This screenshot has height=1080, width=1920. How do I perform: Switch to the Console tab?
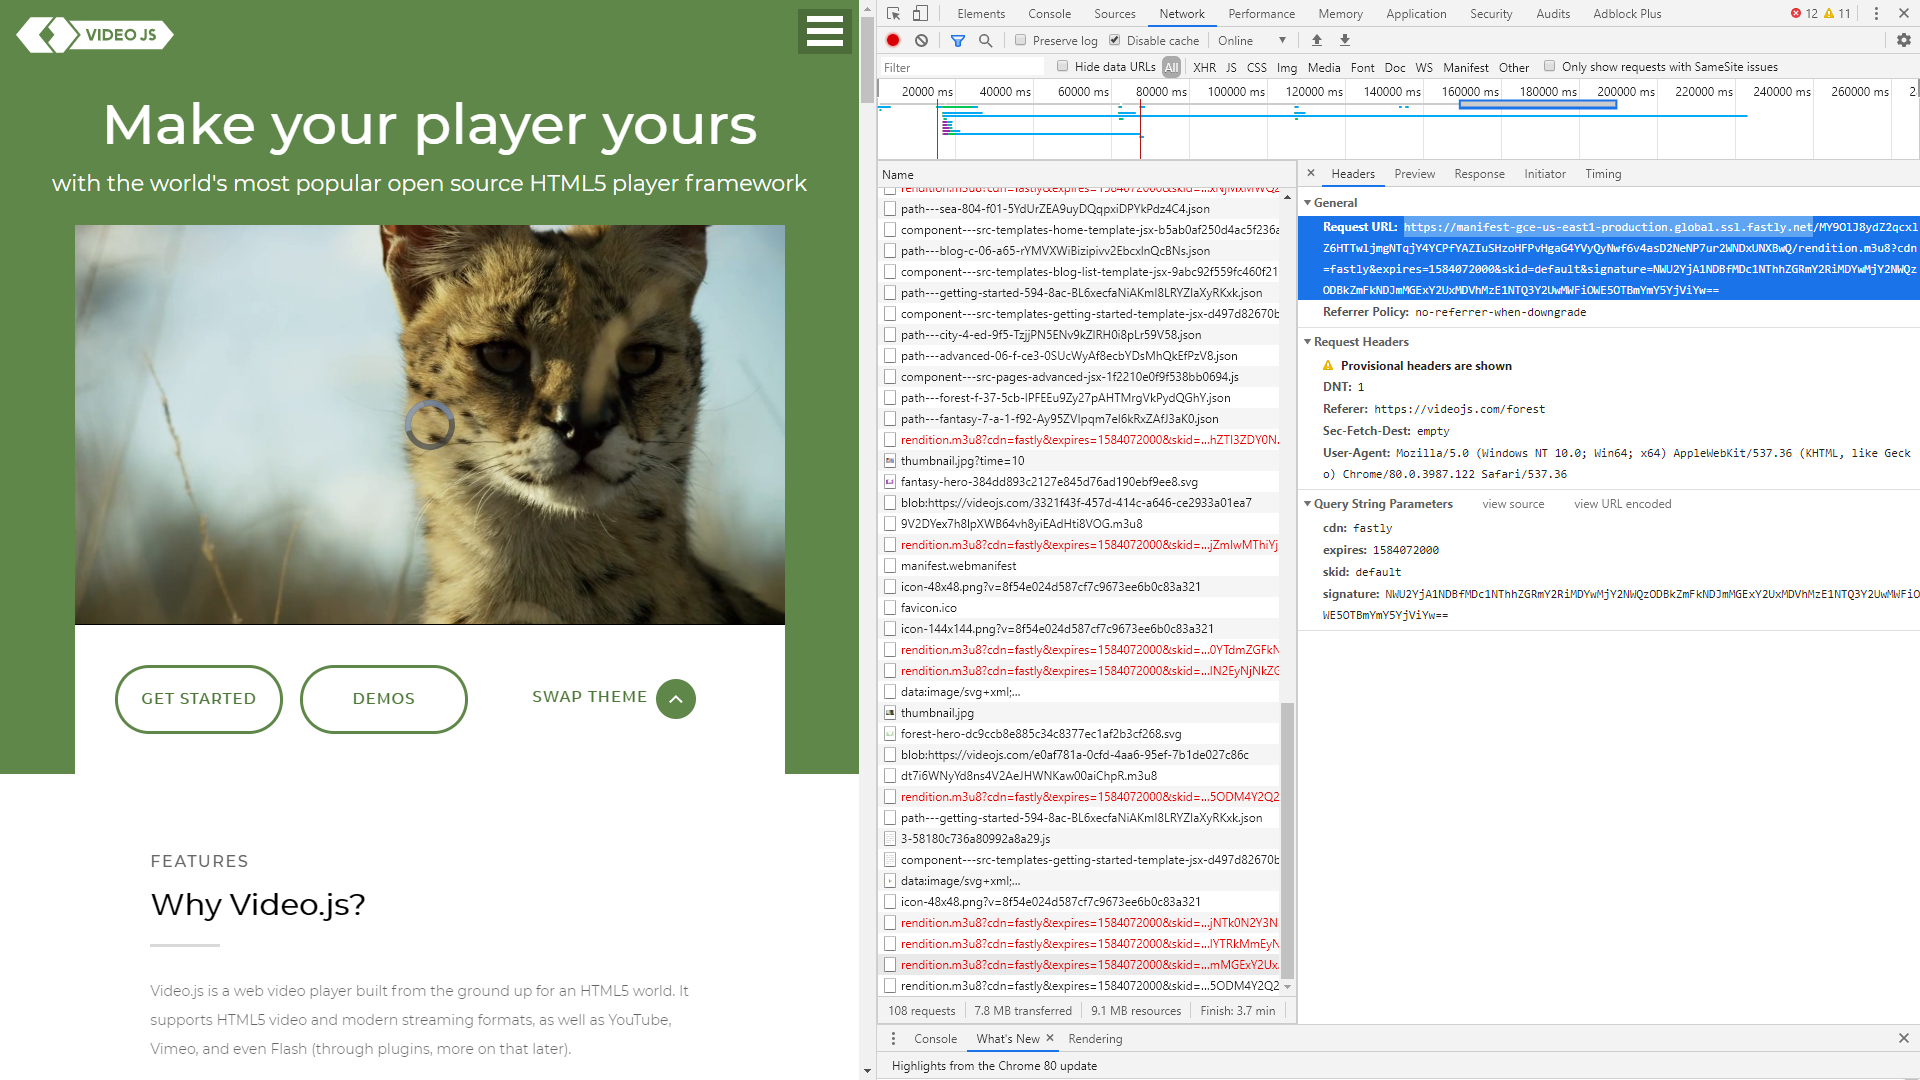1049,14
